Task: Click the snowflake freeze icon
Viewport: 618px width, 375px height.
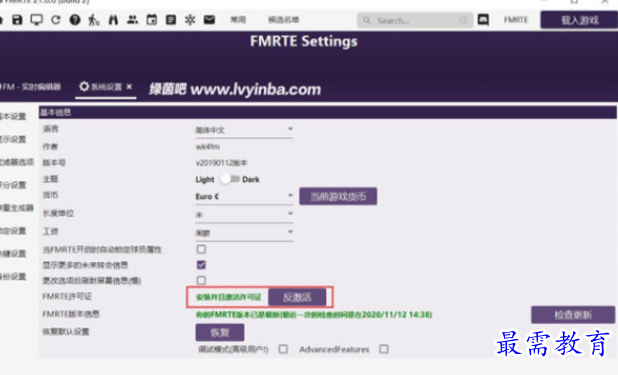Action: pyautogui.click(x=190, y=20)
